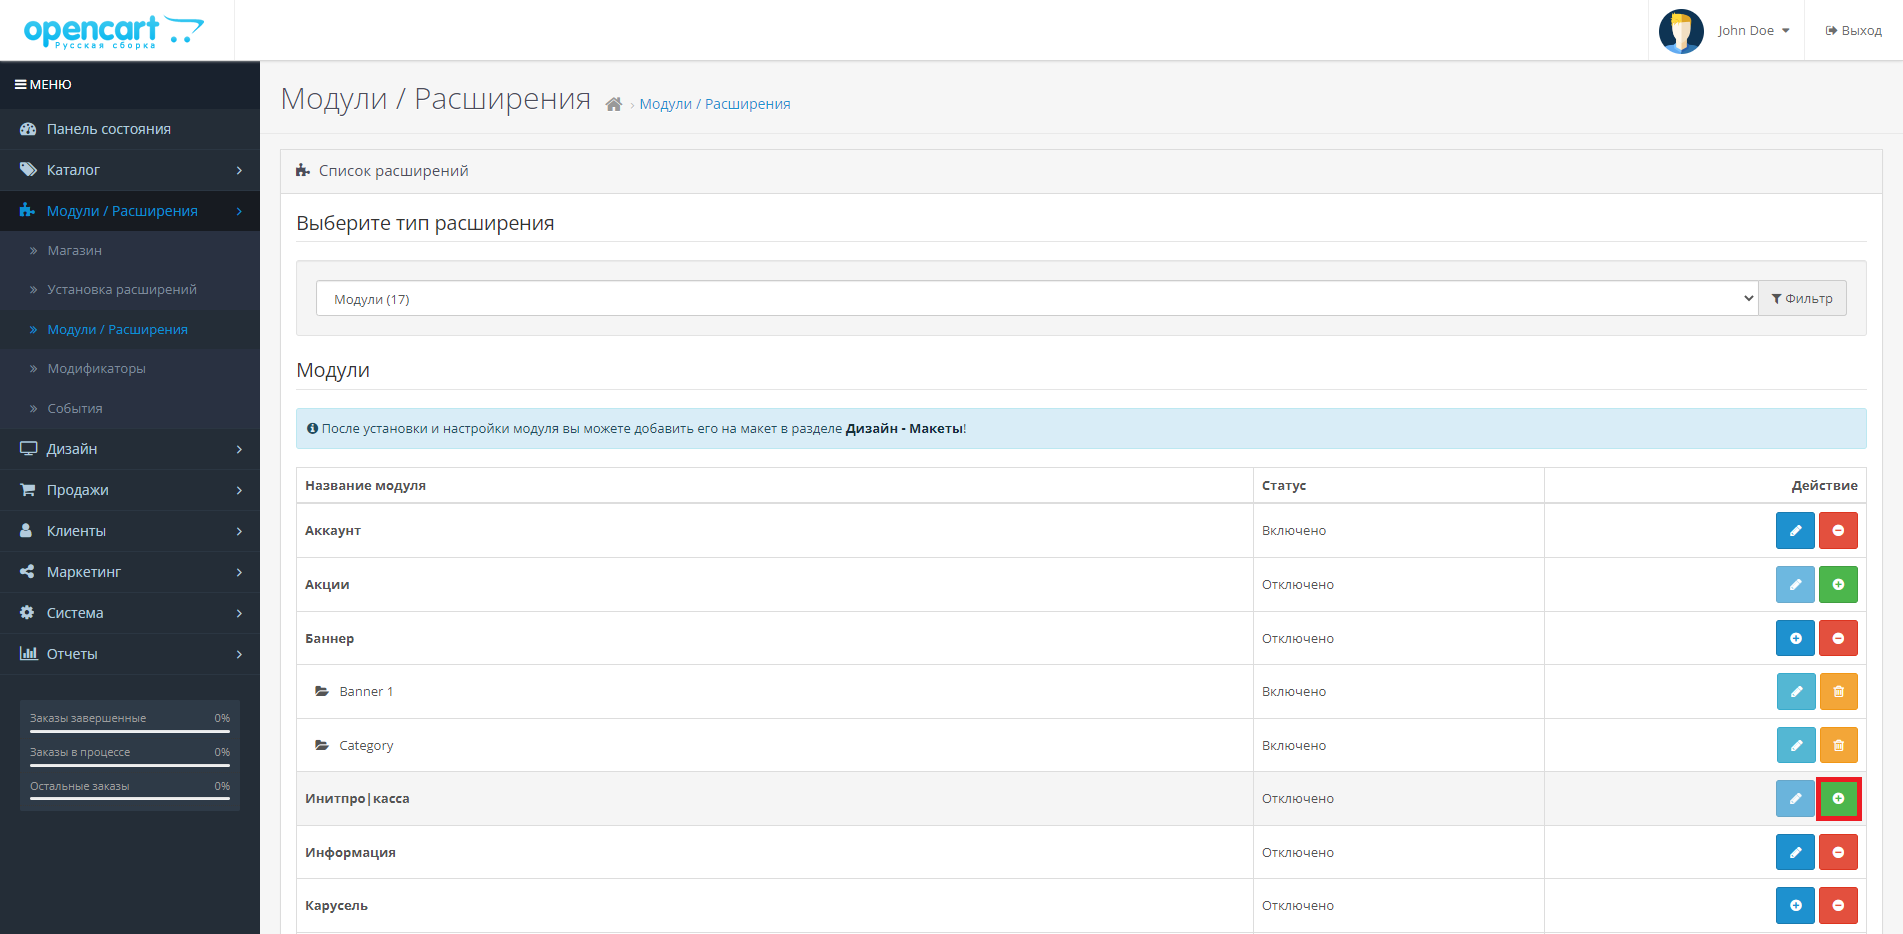Delete the Category submodule
The width and height of the screenshot is (1903, 934).
tap(1838, 745)
